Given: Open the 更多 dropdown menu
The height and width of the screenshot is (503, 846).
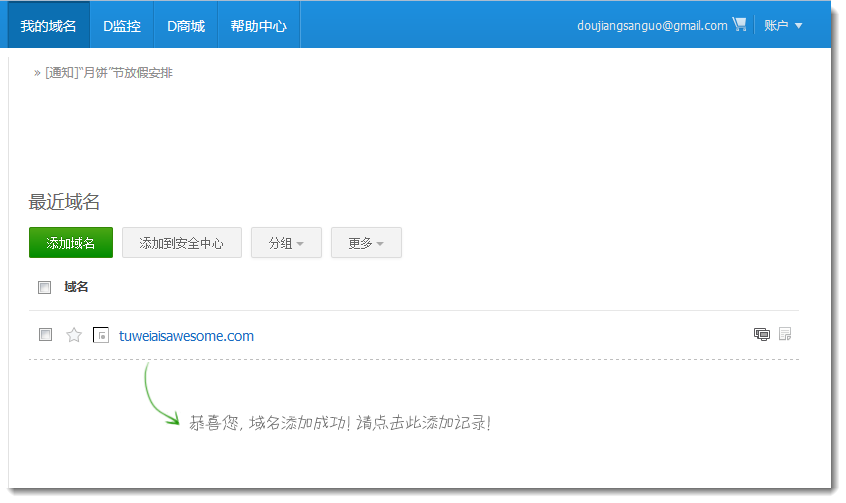Looking at the screenshot, I should tap(366, 243).
